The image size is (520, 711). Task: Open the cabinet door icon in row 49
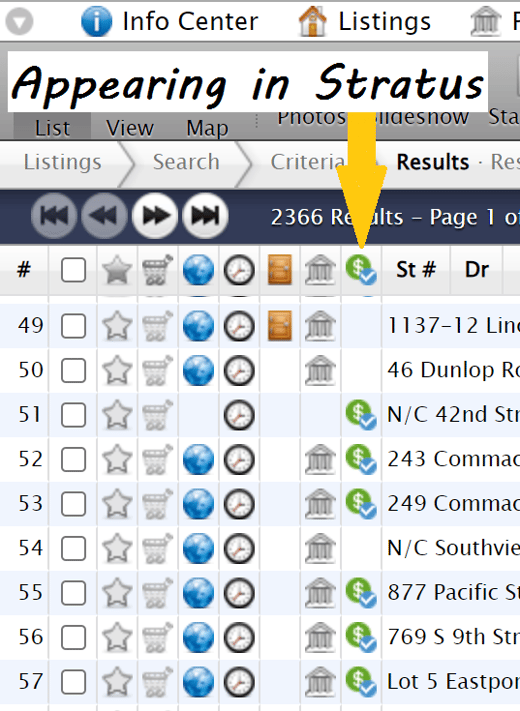tap(280, 326)
